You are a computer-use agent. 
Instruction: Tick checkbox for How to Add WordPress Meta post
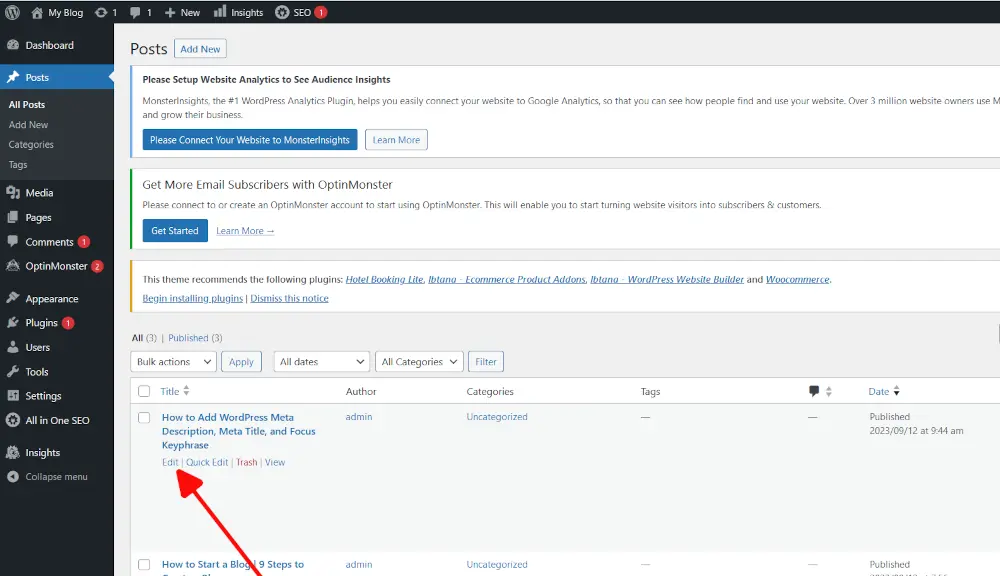(144, 417)
